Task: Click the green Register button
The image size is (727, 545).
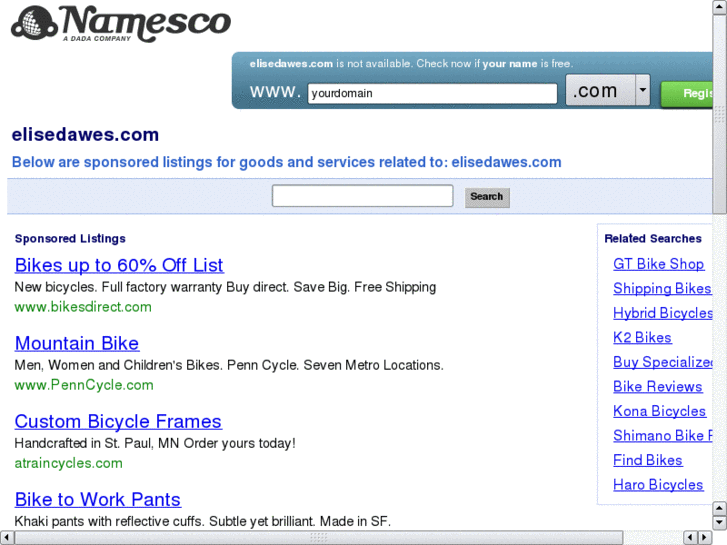Action: pos(687,94)
